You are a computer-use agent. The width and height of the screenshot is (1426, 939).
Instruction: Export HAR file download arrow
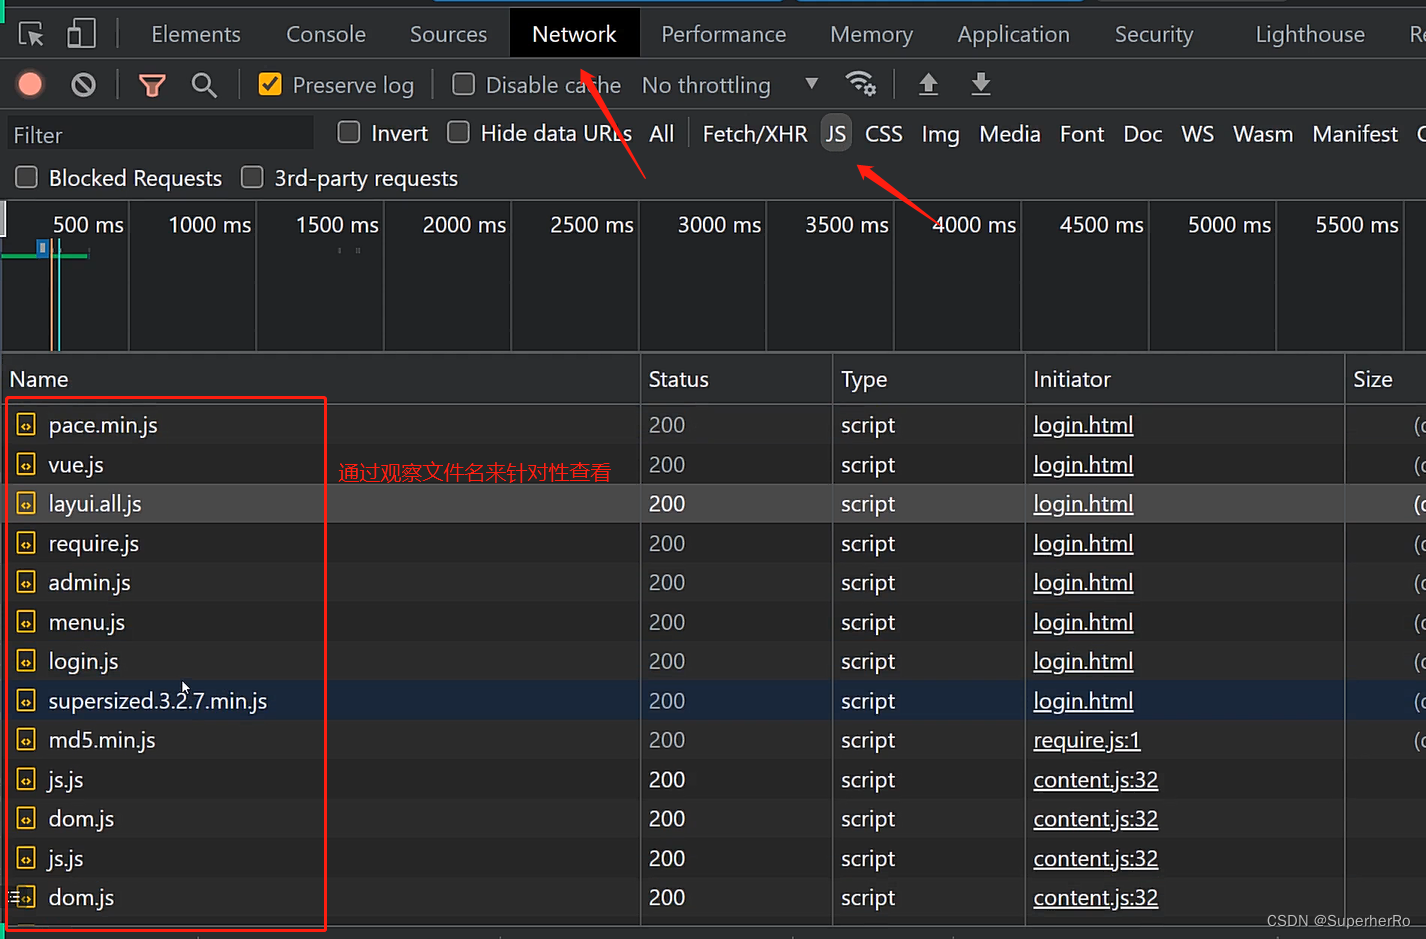coord(981,84)
